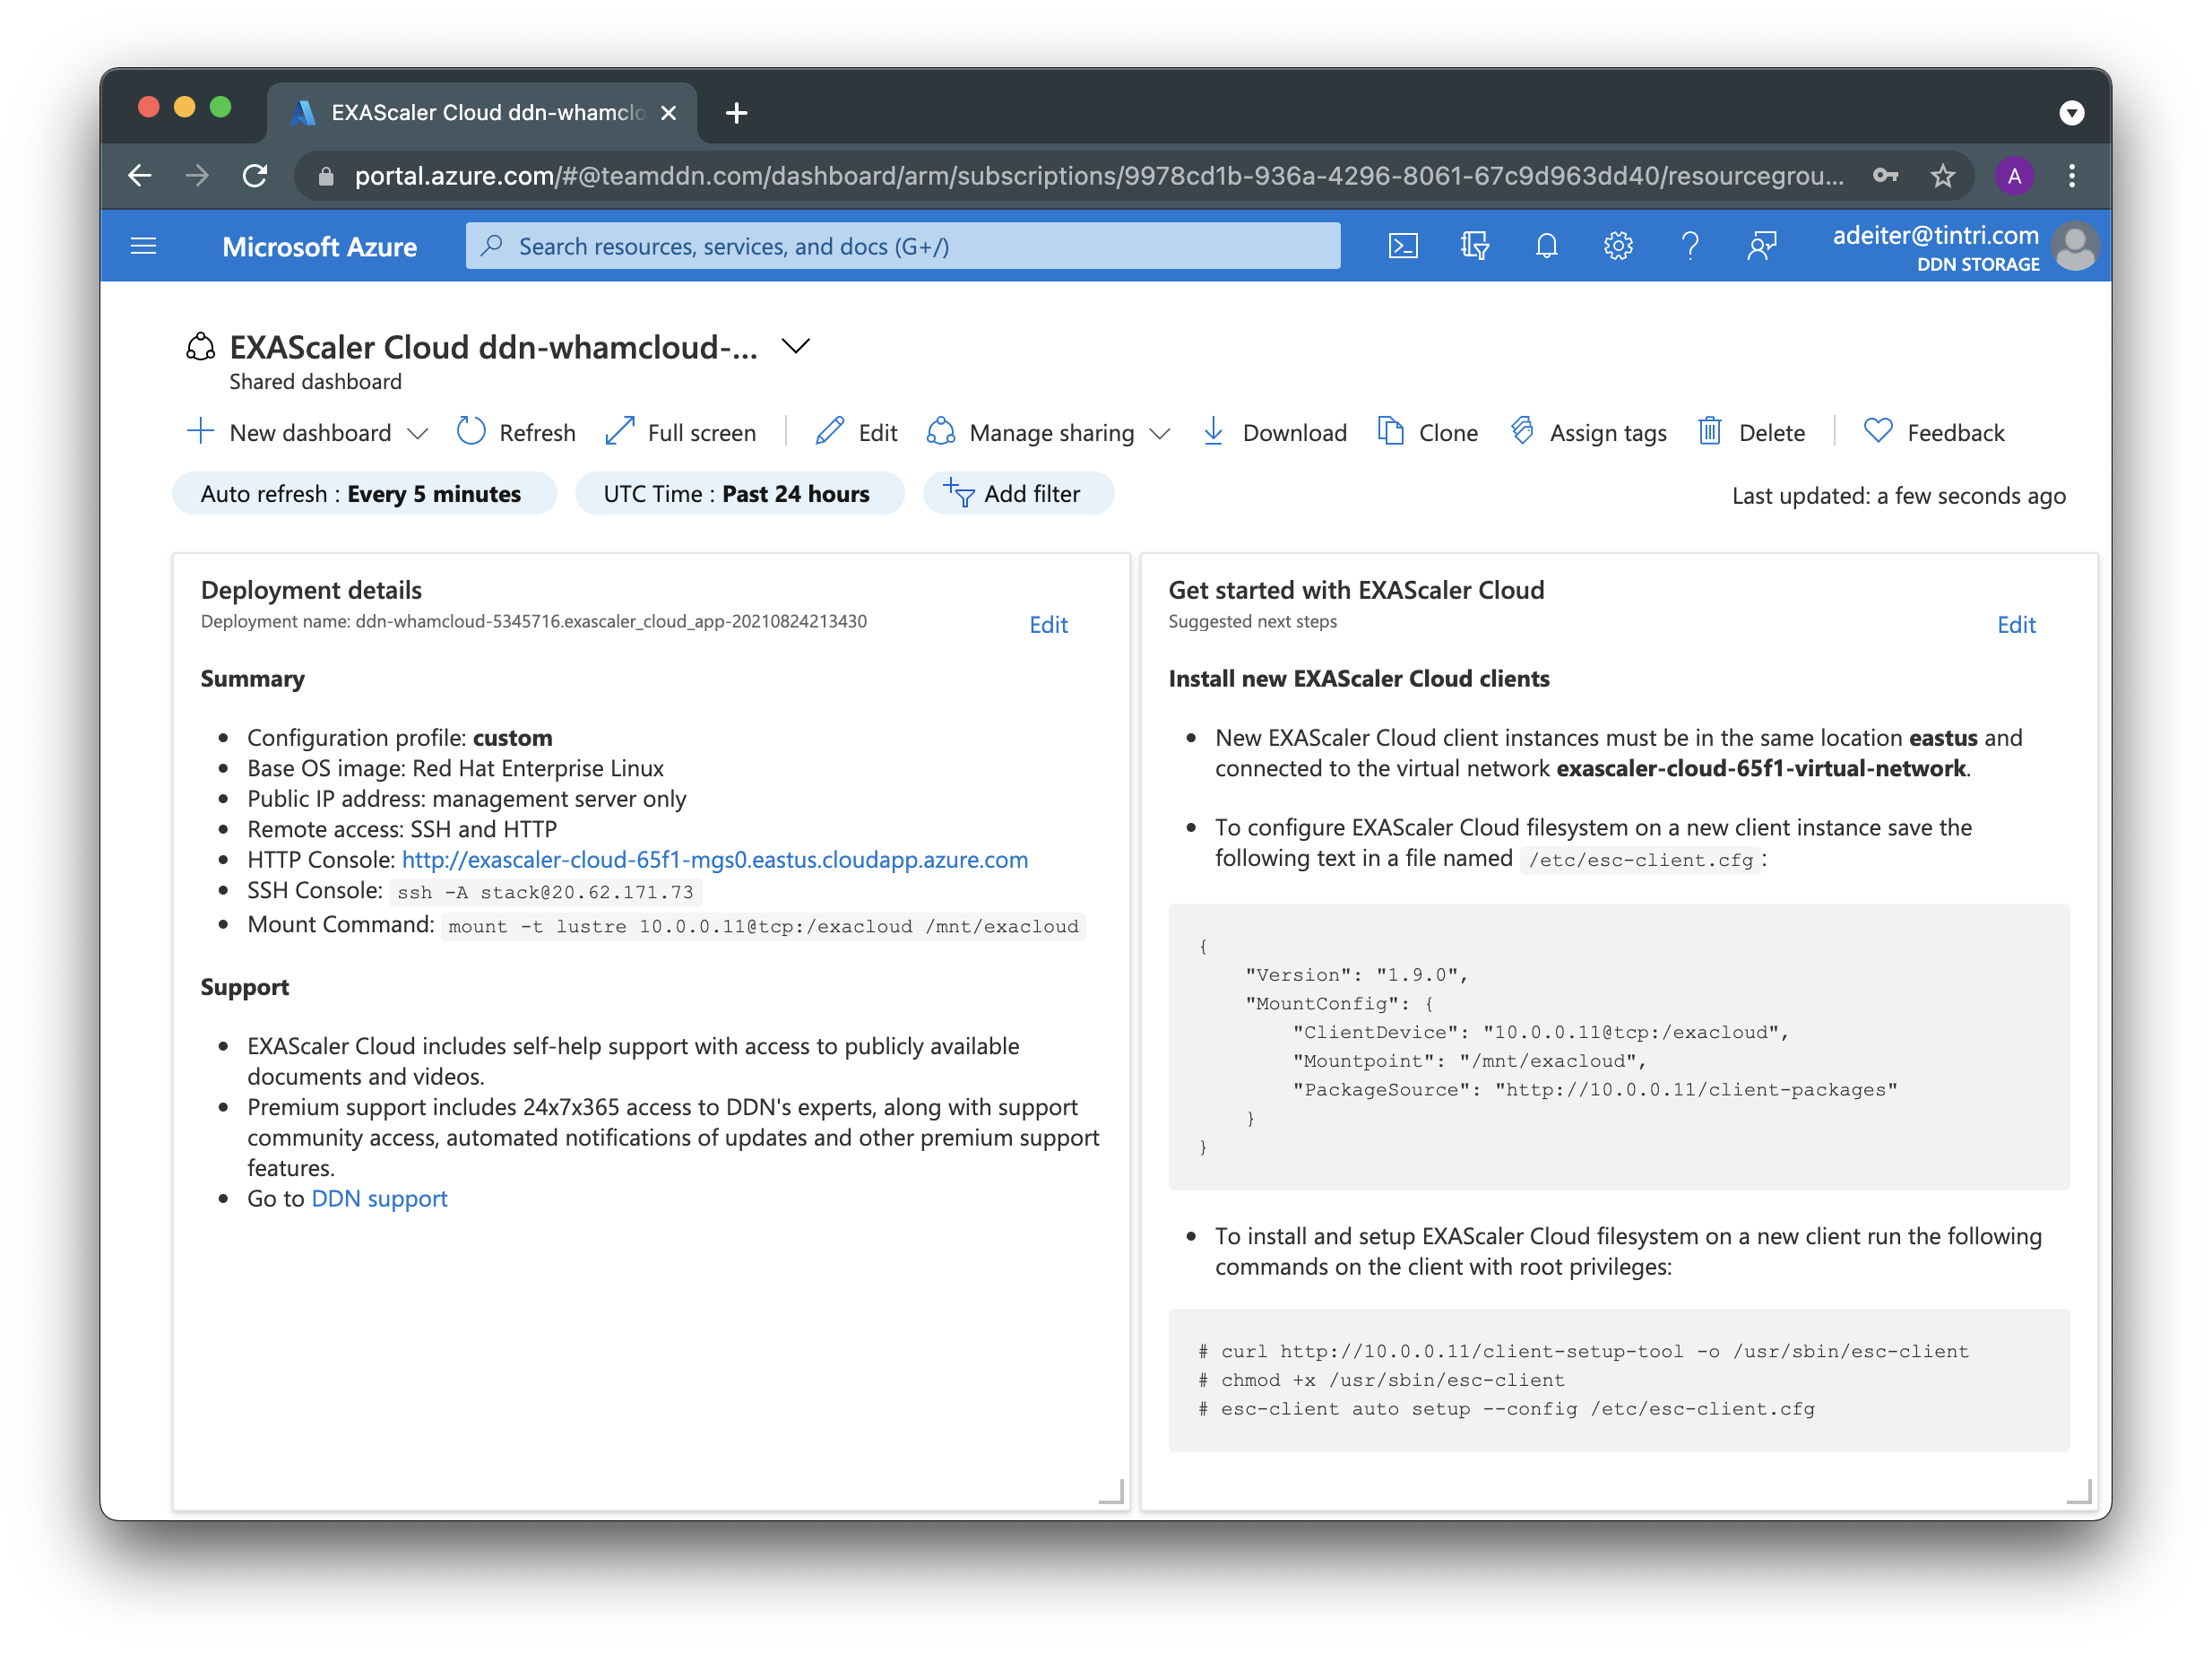
Task: Open Azure portal settings gear
Action: [1618, 246]
